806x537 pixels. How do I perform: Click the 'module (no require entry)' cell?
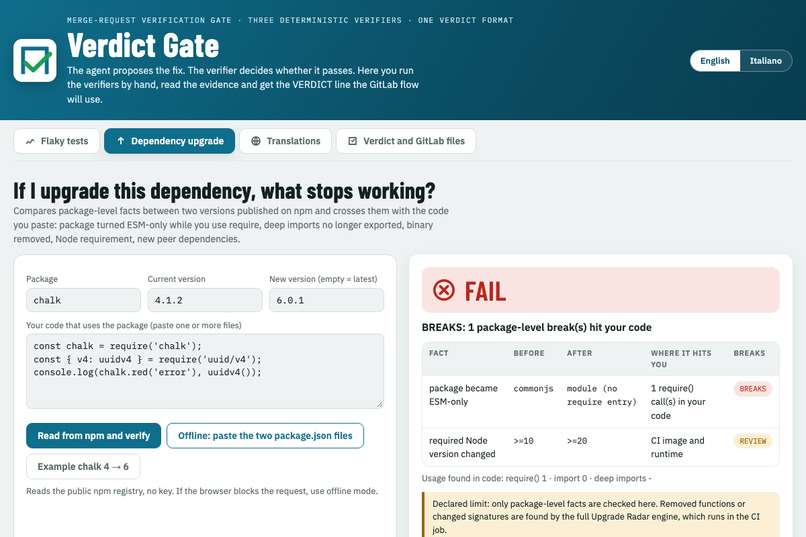[601, 395]
